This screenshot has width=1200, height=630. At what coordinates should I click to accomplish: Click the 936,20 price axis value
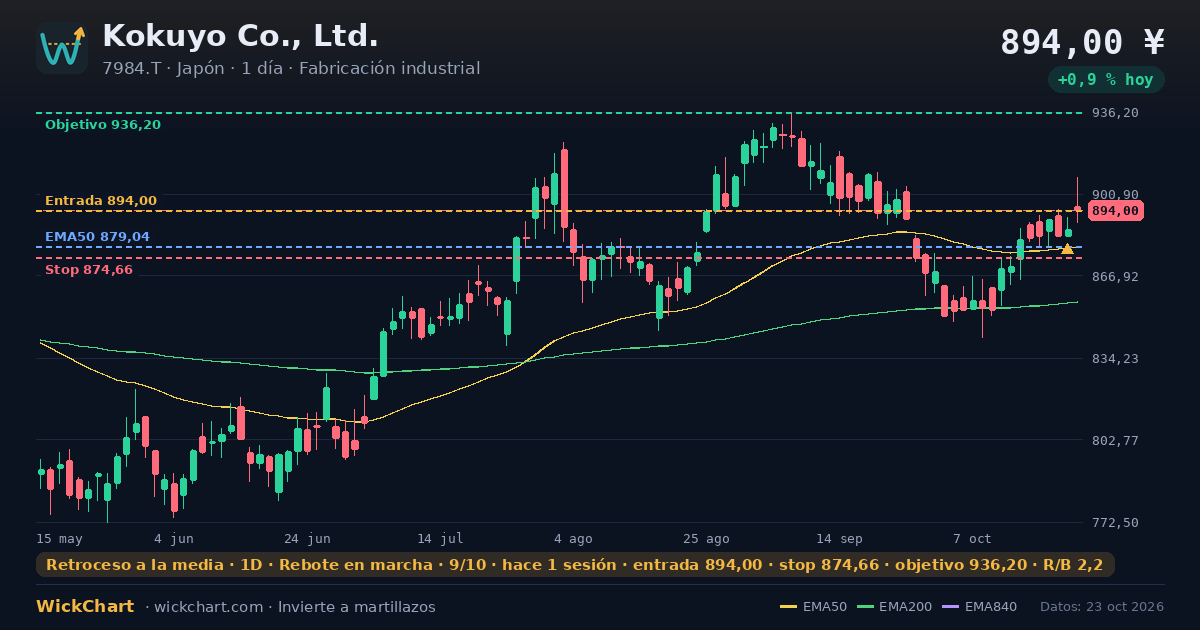coord(1115,113)
